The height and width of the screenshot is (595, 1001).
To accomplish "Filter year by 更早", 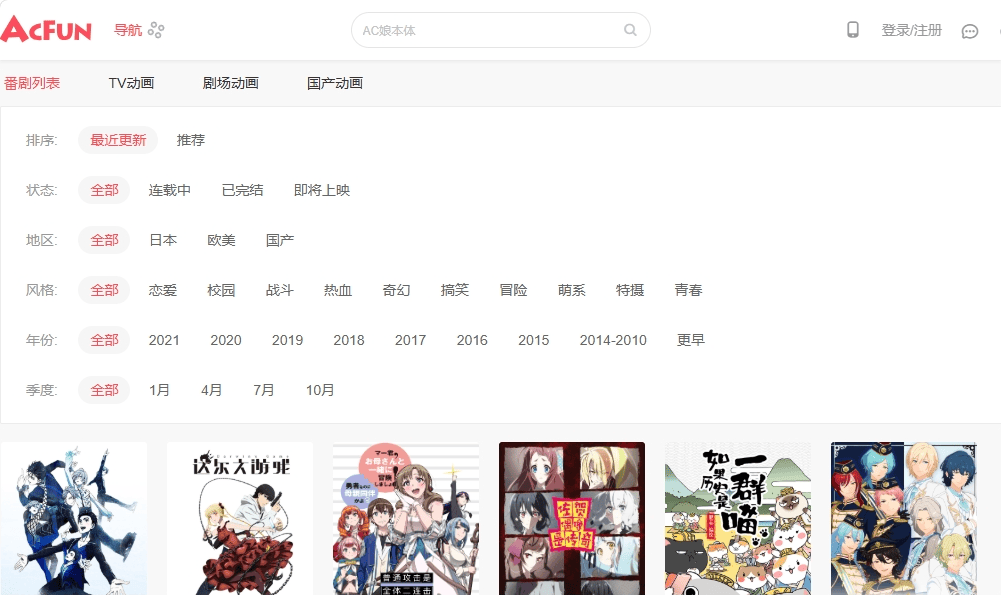I will click(x=691, y=340).
